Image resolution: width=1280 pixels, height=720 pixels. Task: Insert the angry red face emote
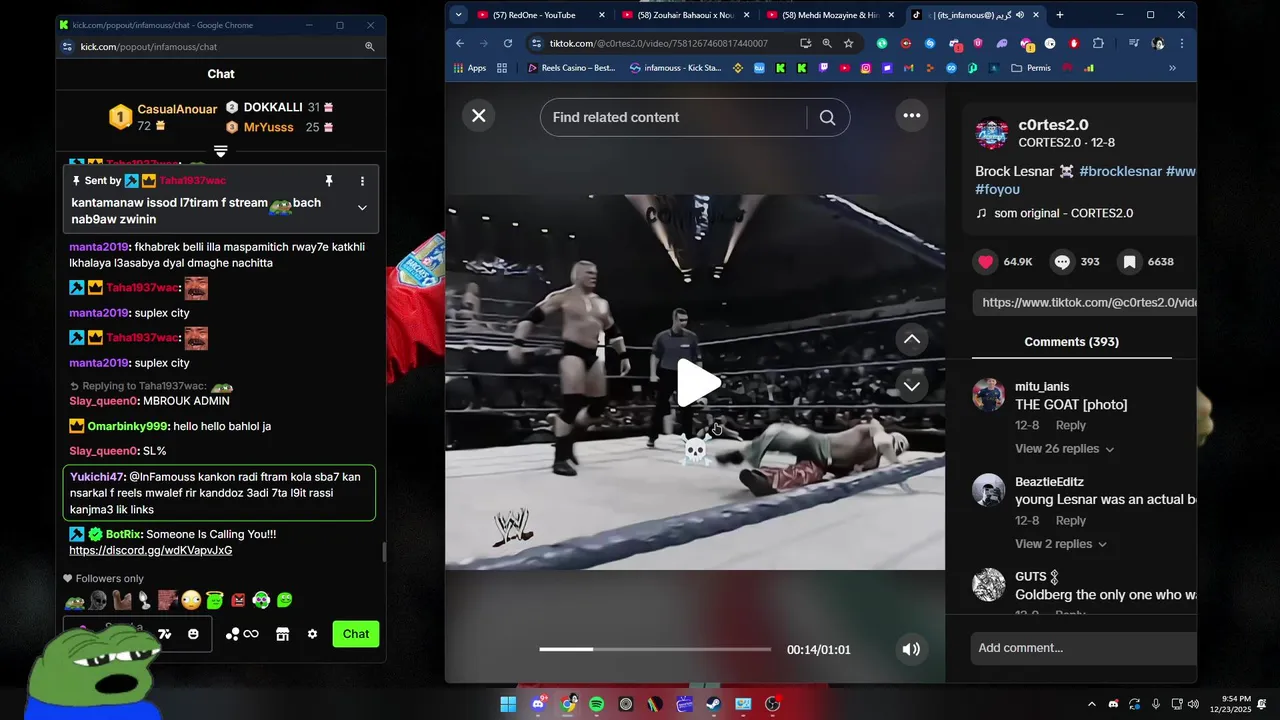click(238, 600)
